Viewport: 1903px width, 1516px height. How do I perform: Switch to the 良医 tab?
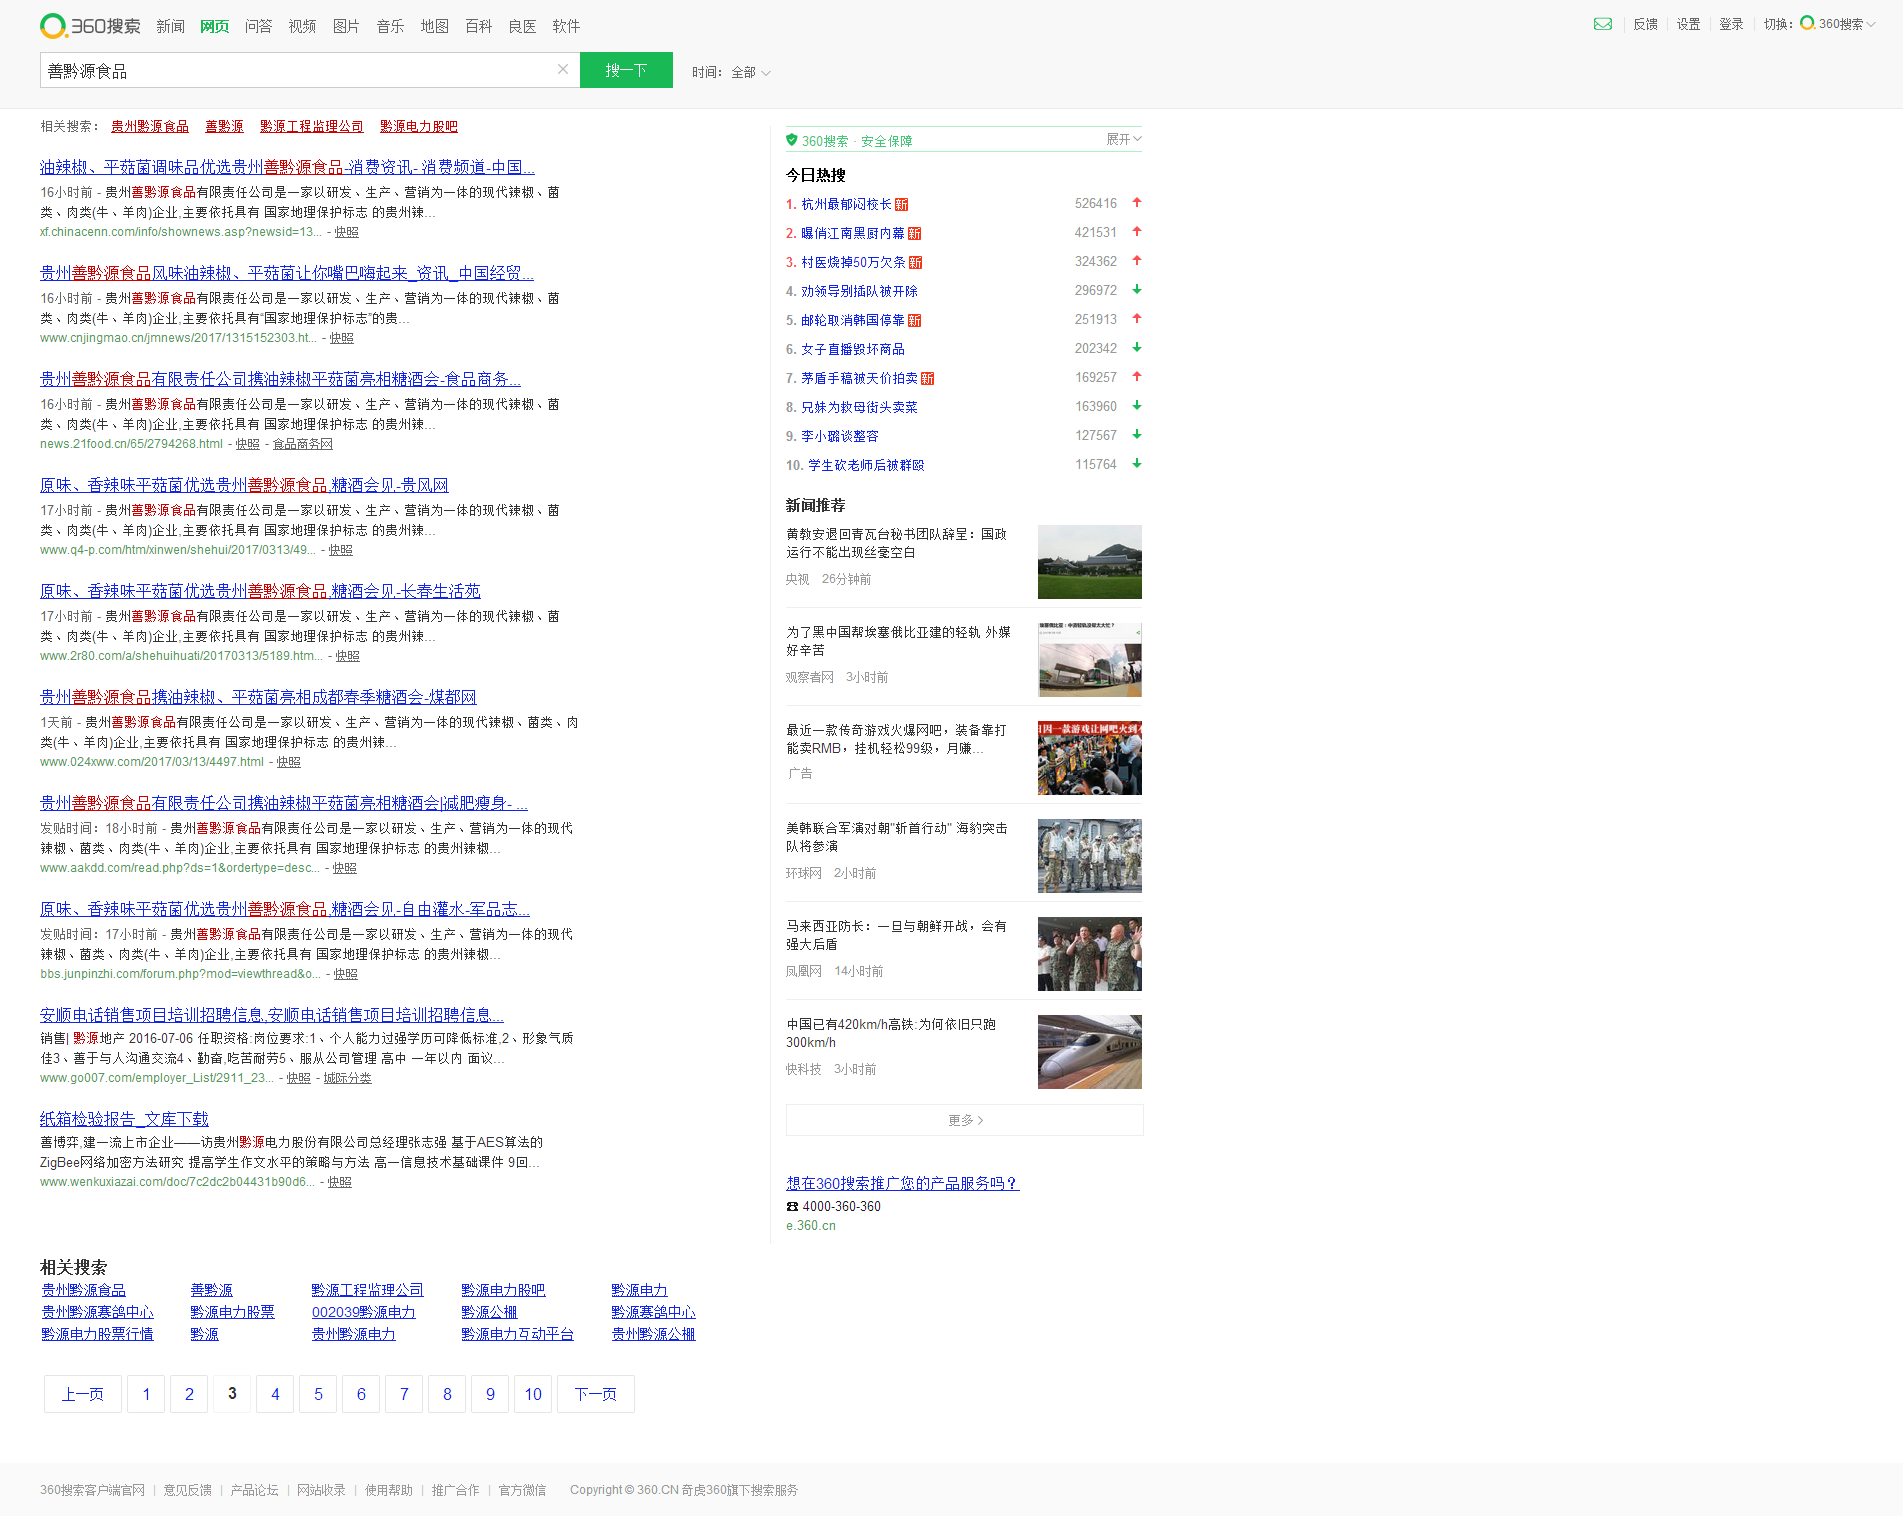click(522, 26)
